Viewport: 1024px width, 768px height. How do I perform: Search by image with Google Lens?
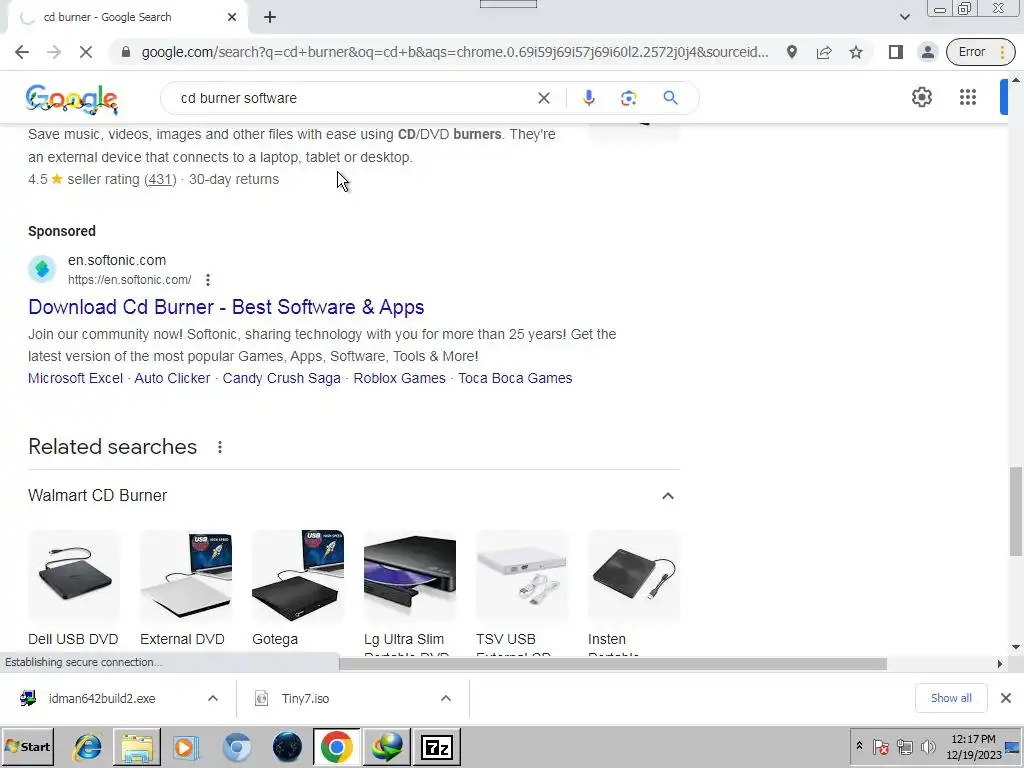click(x=628, y=98)
